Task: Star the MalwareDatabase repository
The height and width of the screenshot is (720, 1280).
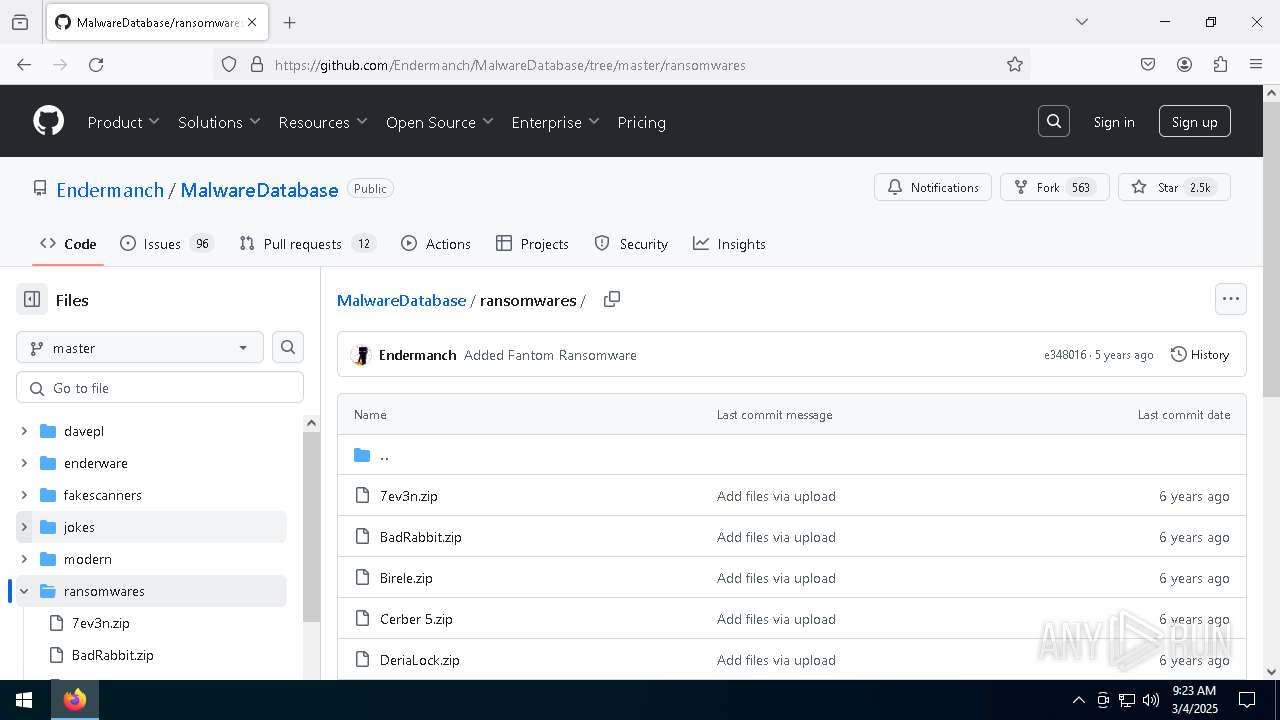Action: [x=1174, y=187]
